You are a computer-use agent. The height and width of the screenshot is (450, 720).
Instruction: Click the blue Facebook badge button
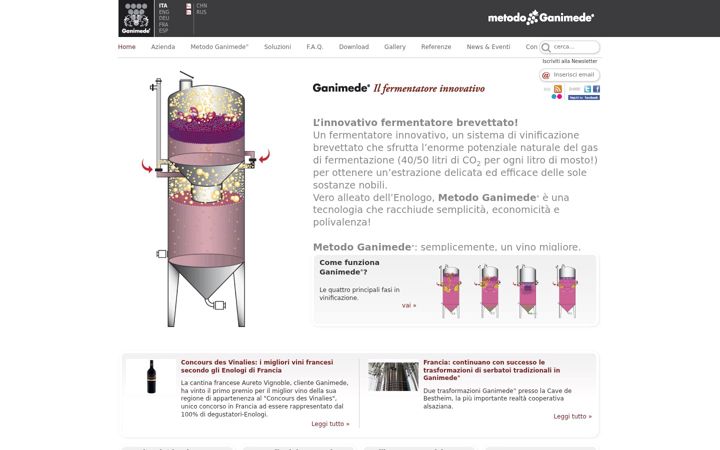pyautogui.click(x=584, y=97)
